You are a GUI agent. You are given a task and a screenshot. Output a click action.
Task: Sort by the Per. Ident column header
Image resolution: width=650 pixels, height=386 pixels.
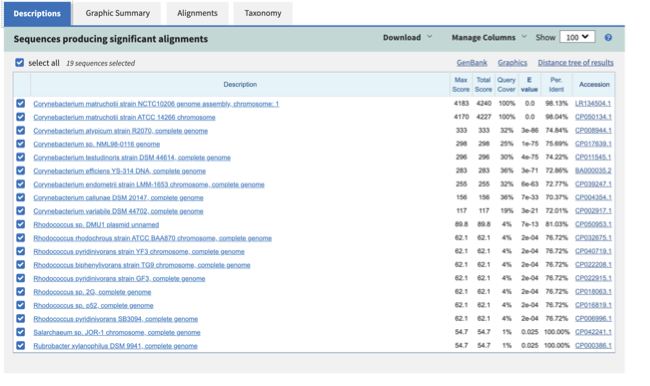click(556, 85)
